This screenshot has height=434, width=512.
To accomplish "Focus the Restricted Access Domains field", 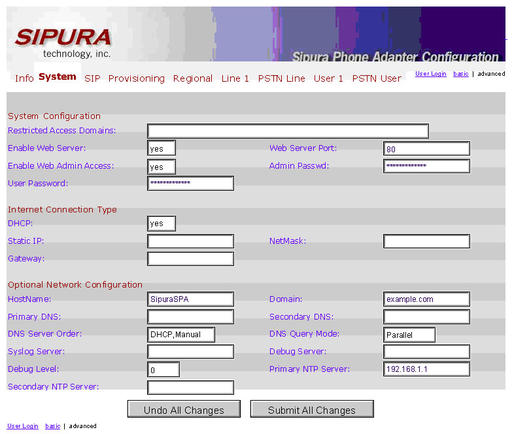I will point(288,131).
